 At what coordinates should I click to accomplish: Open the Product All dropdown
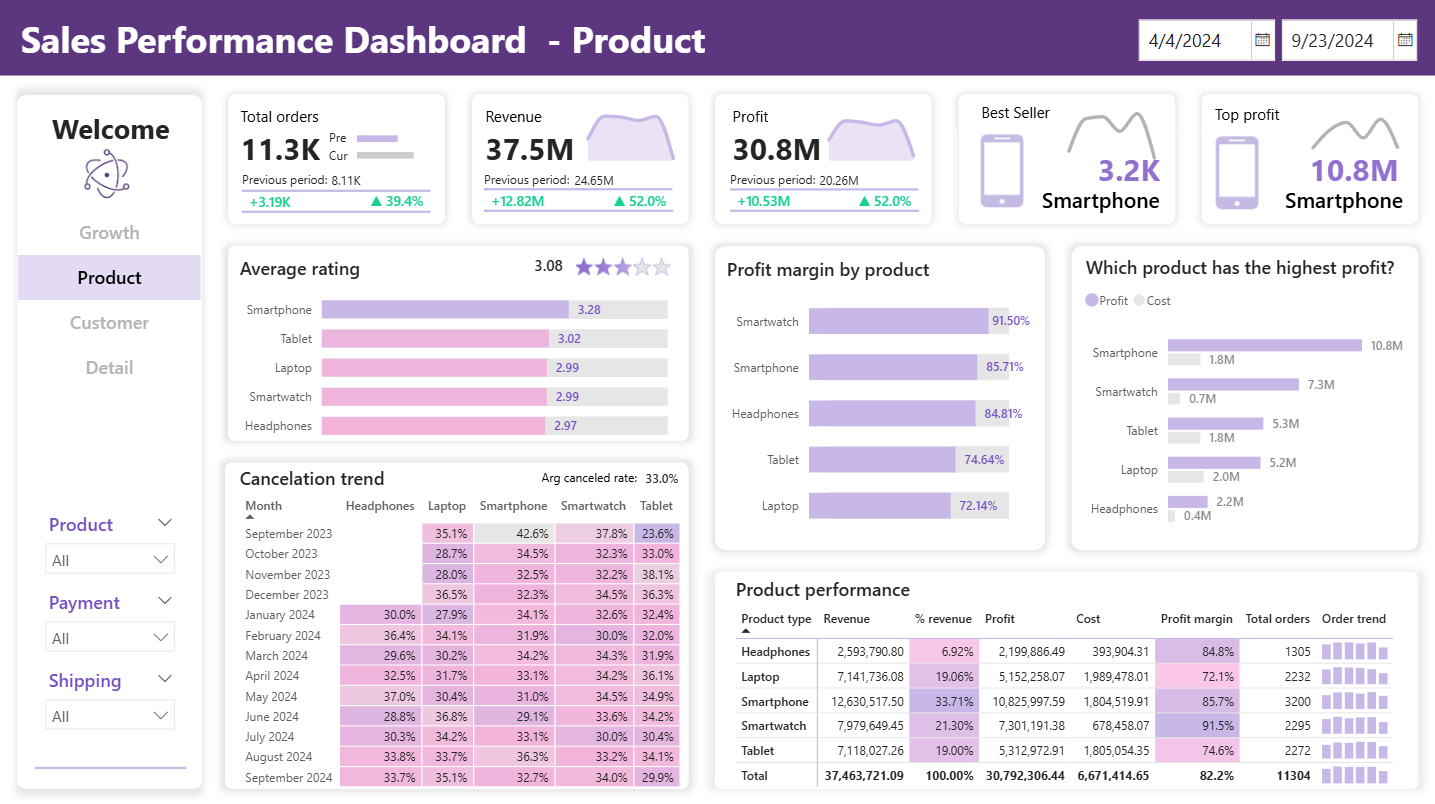110,560
